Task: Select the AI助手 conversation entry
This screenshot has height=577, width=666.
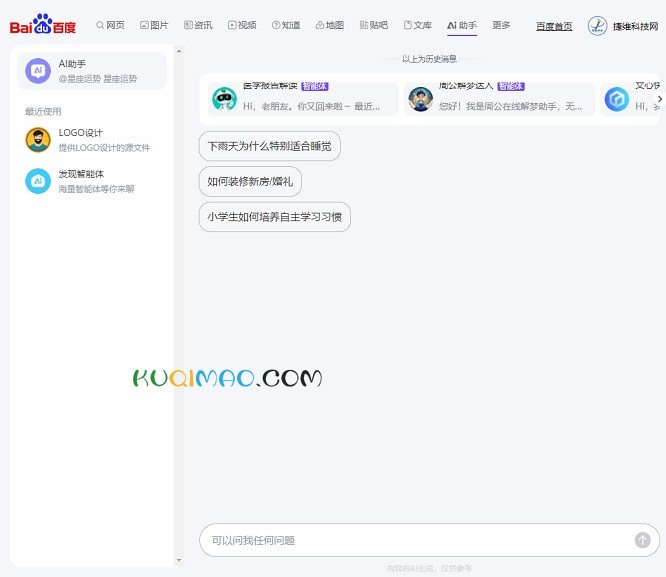Action: point(92,71)
